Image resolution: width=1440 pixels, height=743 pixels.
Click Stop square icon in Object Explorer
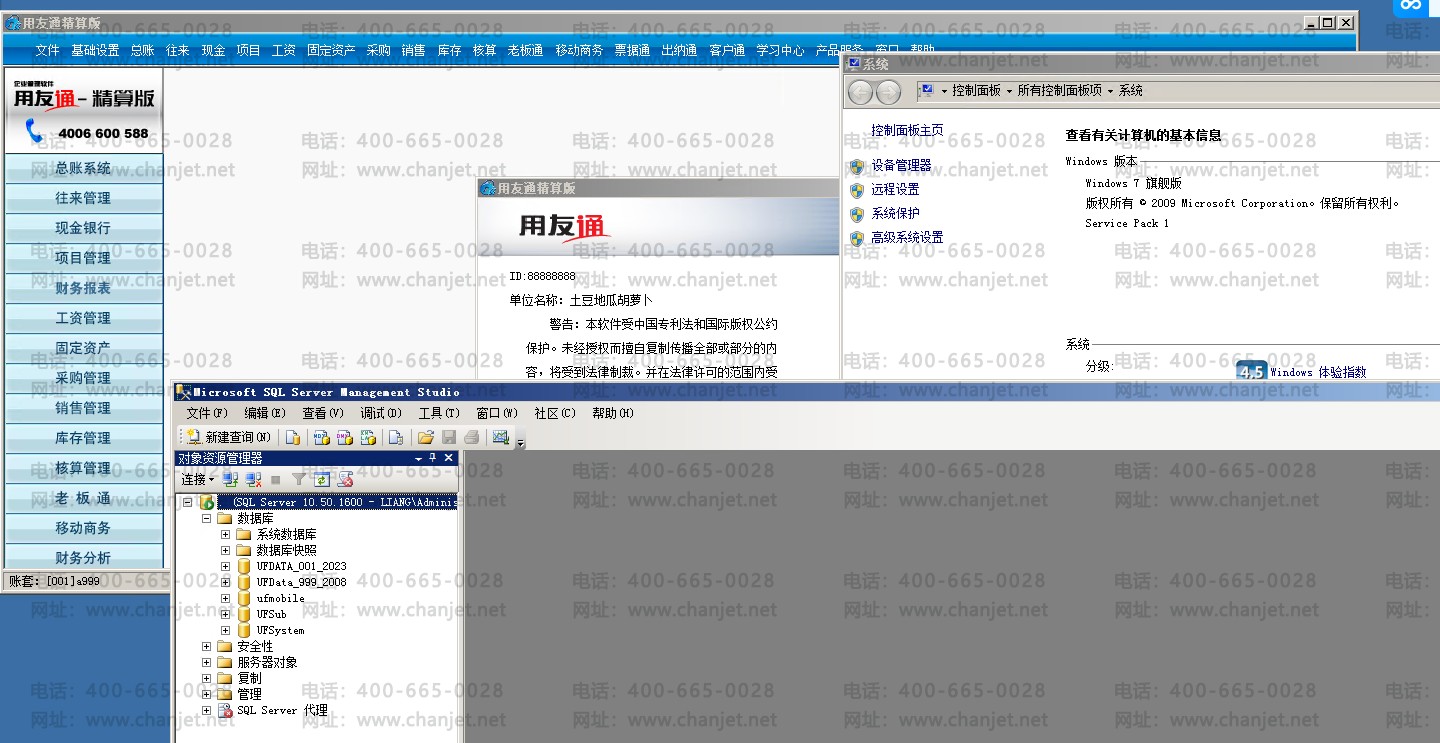(276, 480)
